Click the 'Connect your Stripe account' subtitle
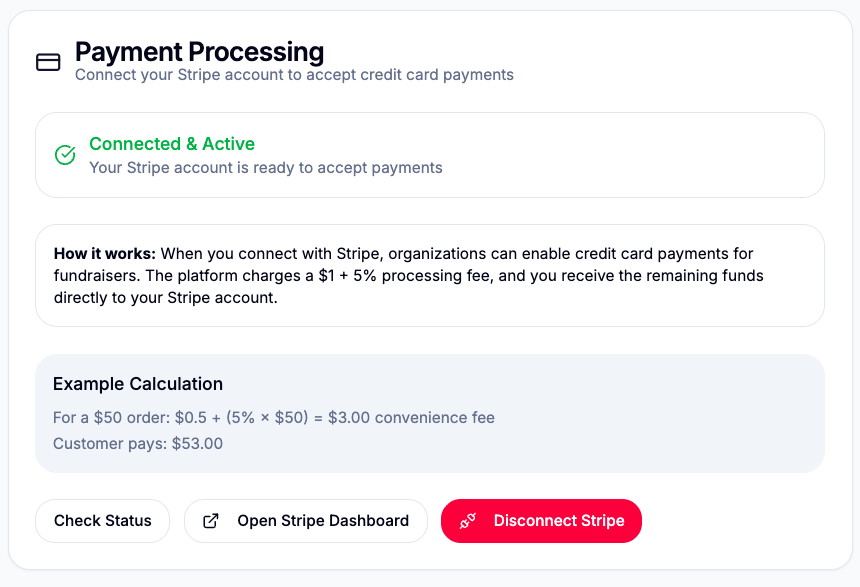This screenshot has height=587, width=860. 294,75
